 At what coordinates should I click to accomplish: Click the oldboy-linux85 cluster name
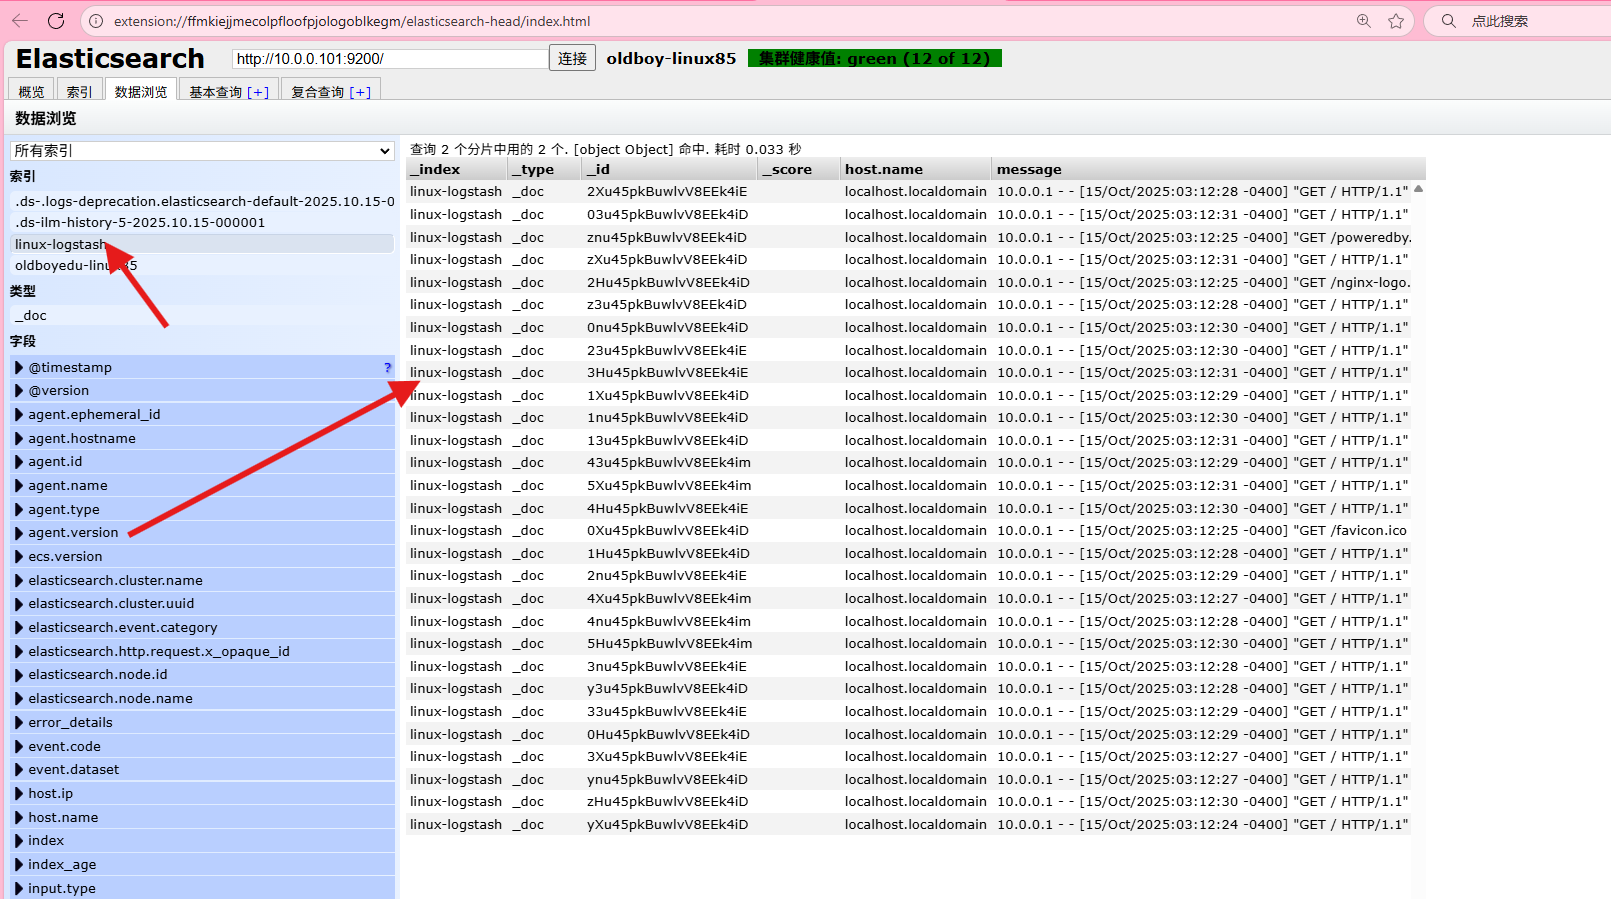click(671, 58)
